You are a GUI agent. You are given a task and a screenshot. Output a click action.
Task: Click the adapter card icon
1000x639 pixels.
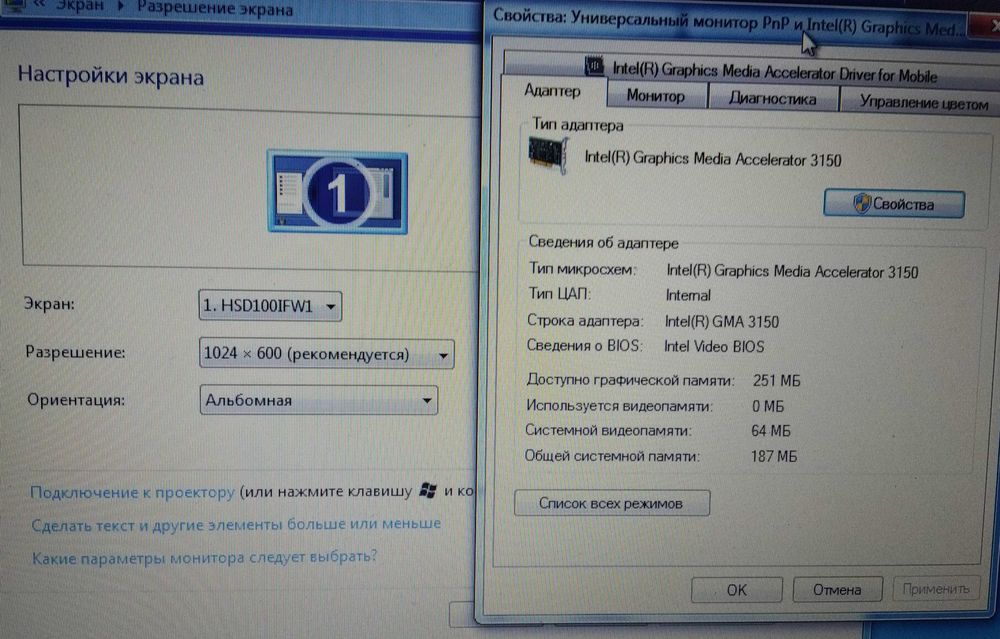[x=548, y=156]
